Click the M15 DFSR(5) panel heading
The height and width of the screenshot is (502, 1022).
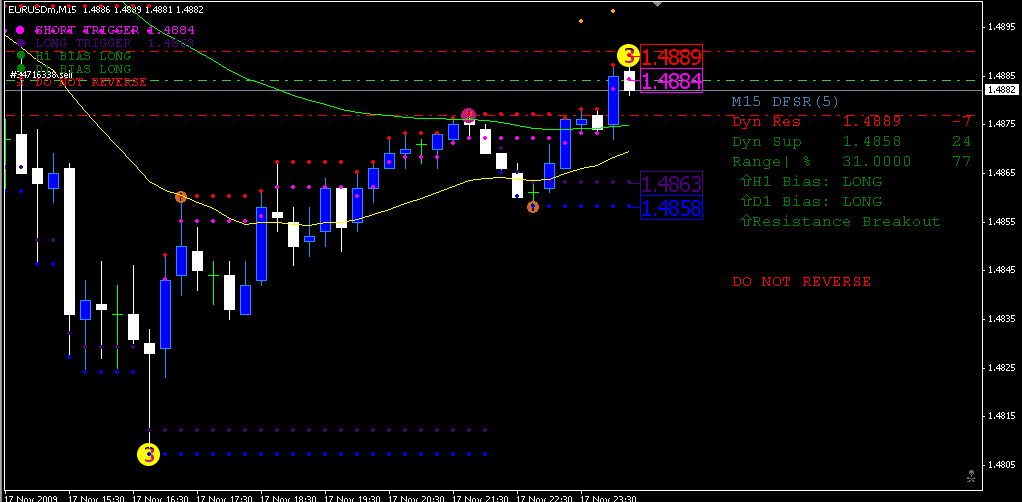coord(785,101)
